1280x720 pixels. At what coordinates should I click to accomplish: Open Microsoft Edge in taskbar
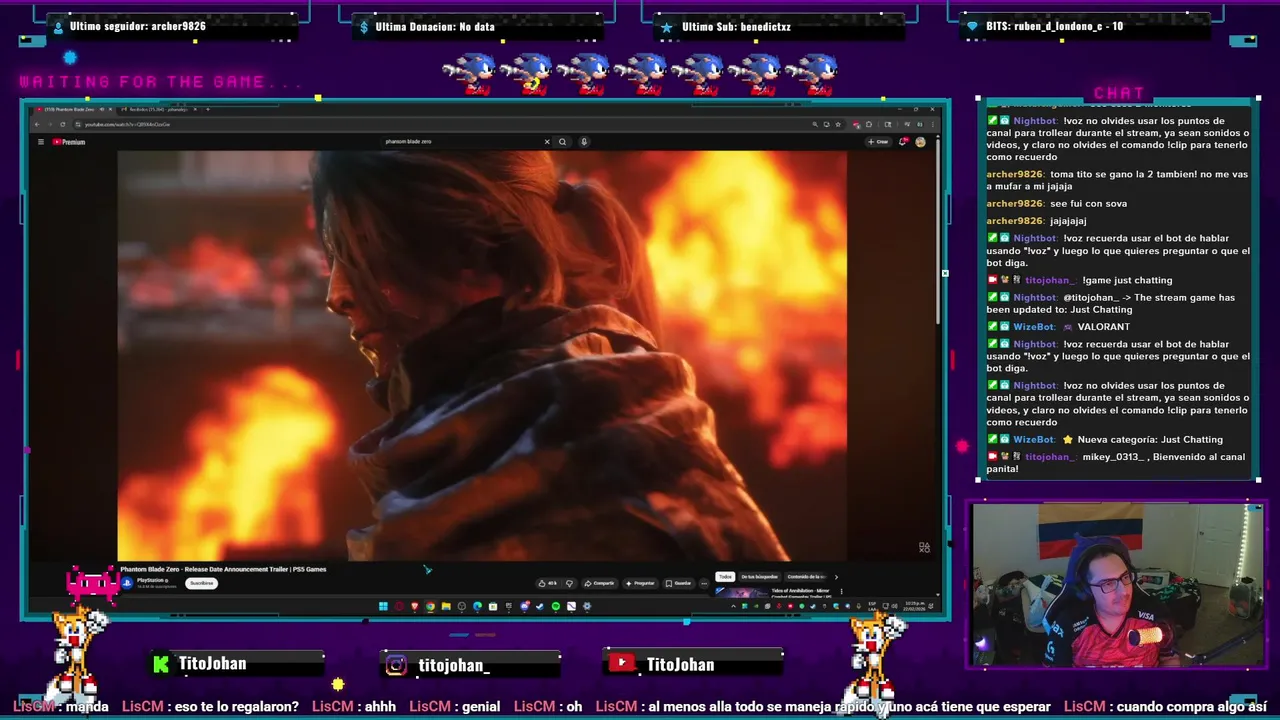coord(477,606)
